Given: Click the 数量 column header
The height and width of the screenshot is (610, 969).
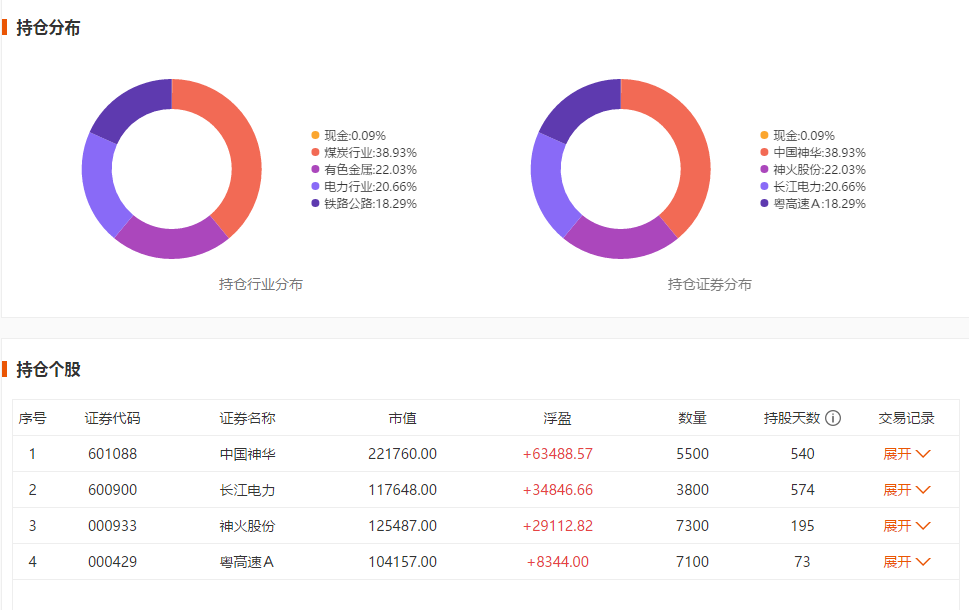Looking at the screenshot, I should 692,418.
